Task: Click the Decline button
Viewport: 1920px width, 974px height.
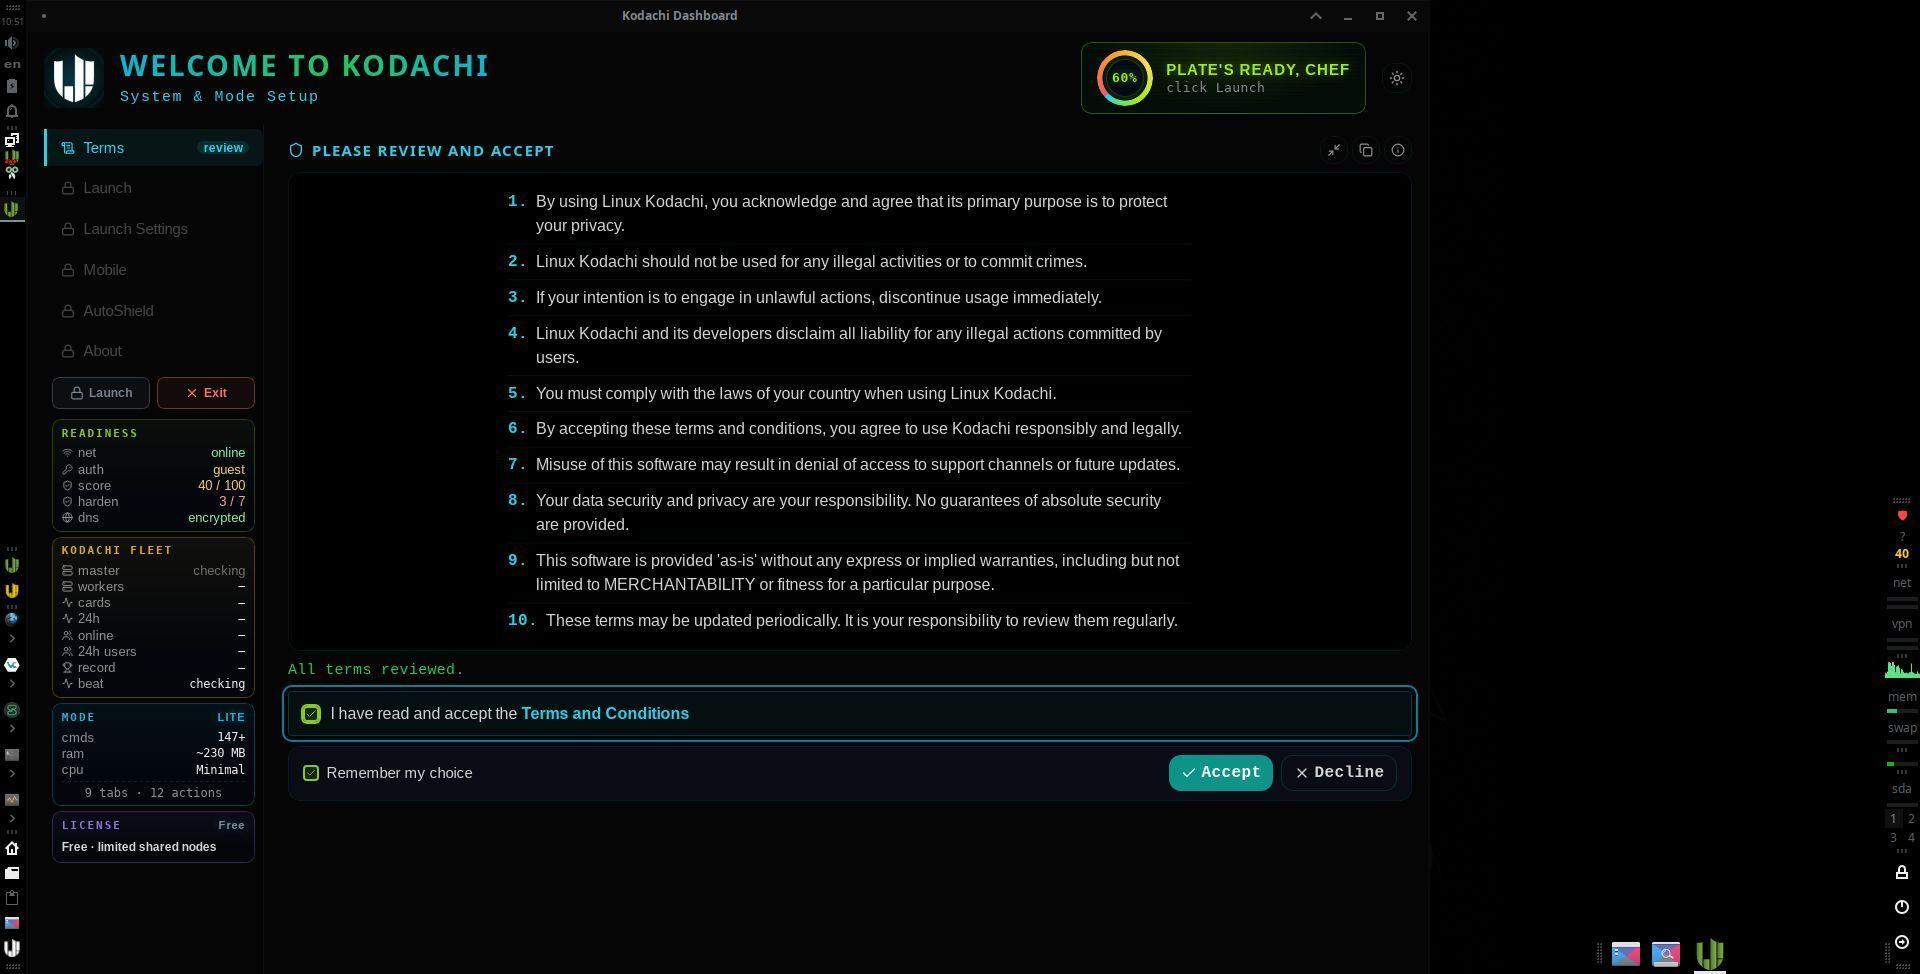Action: (1339, 773)
